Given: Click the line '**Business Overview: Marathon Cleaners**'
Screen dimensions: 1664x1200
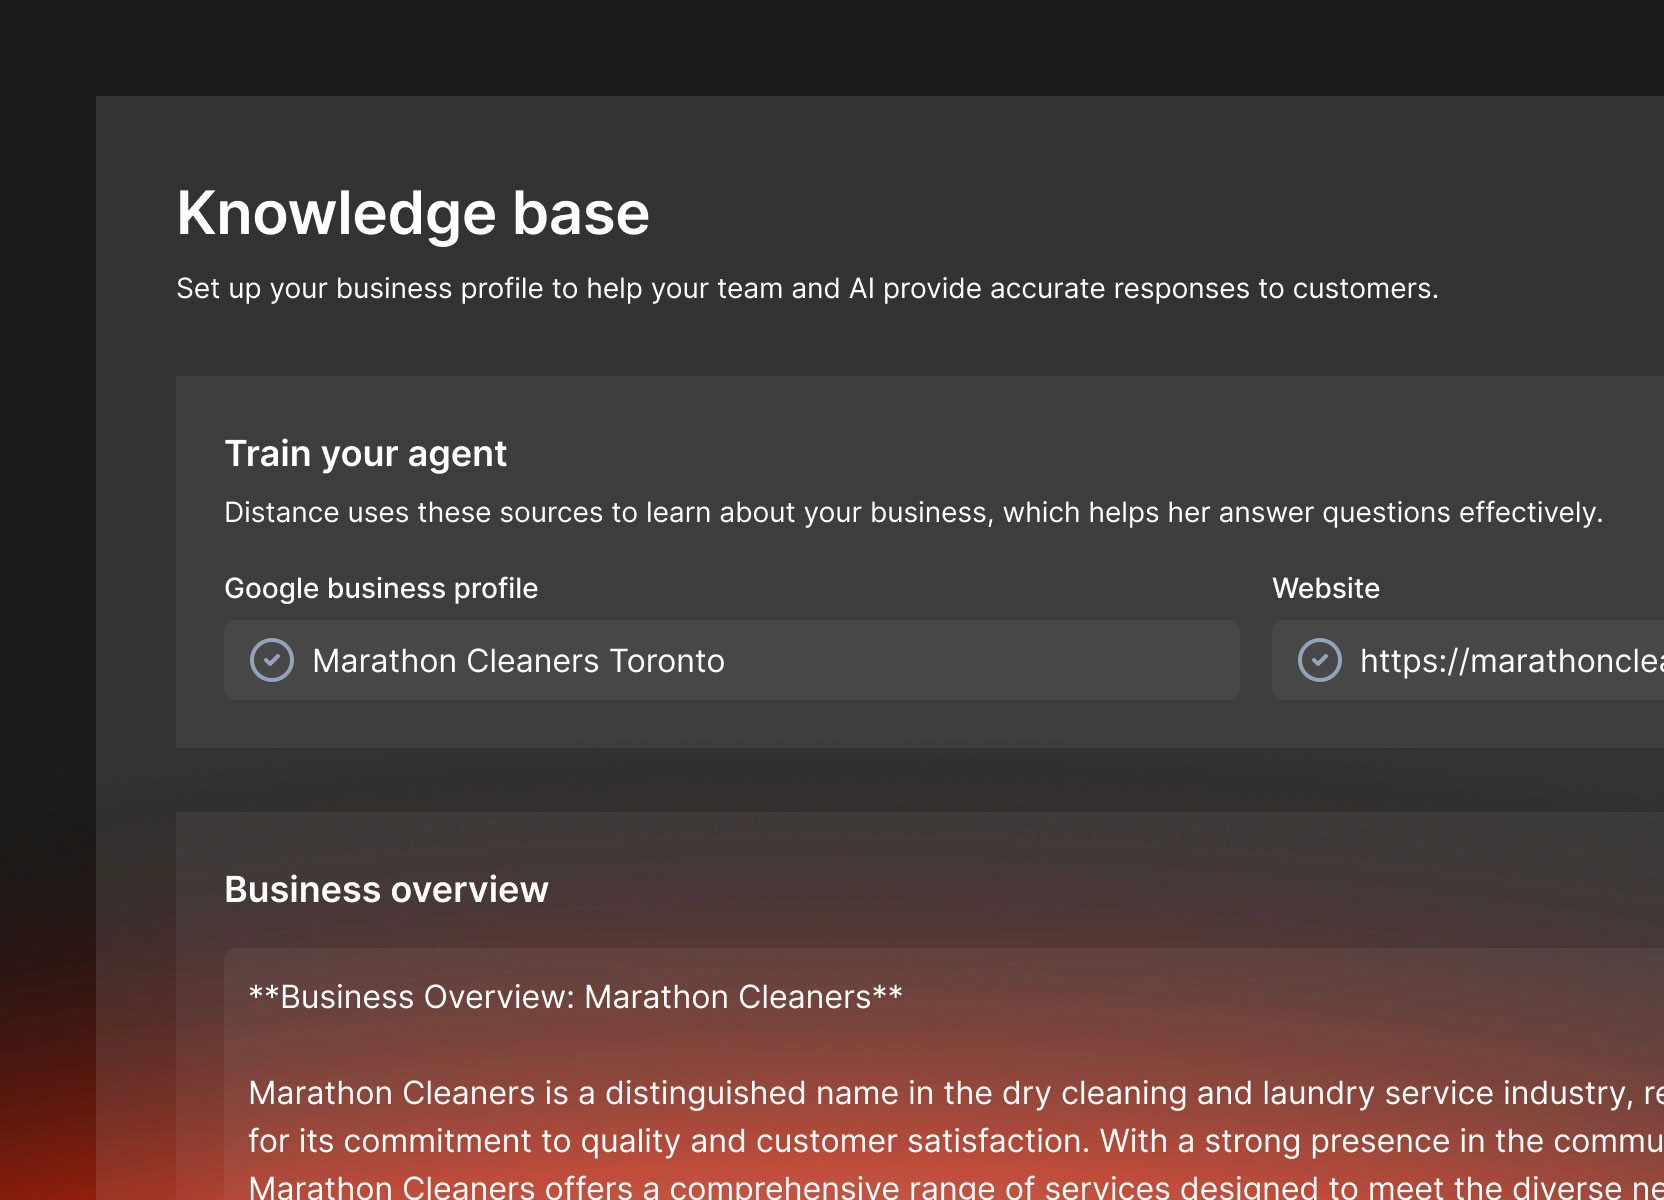Looking at the screenshot, I should coord(575,997).
